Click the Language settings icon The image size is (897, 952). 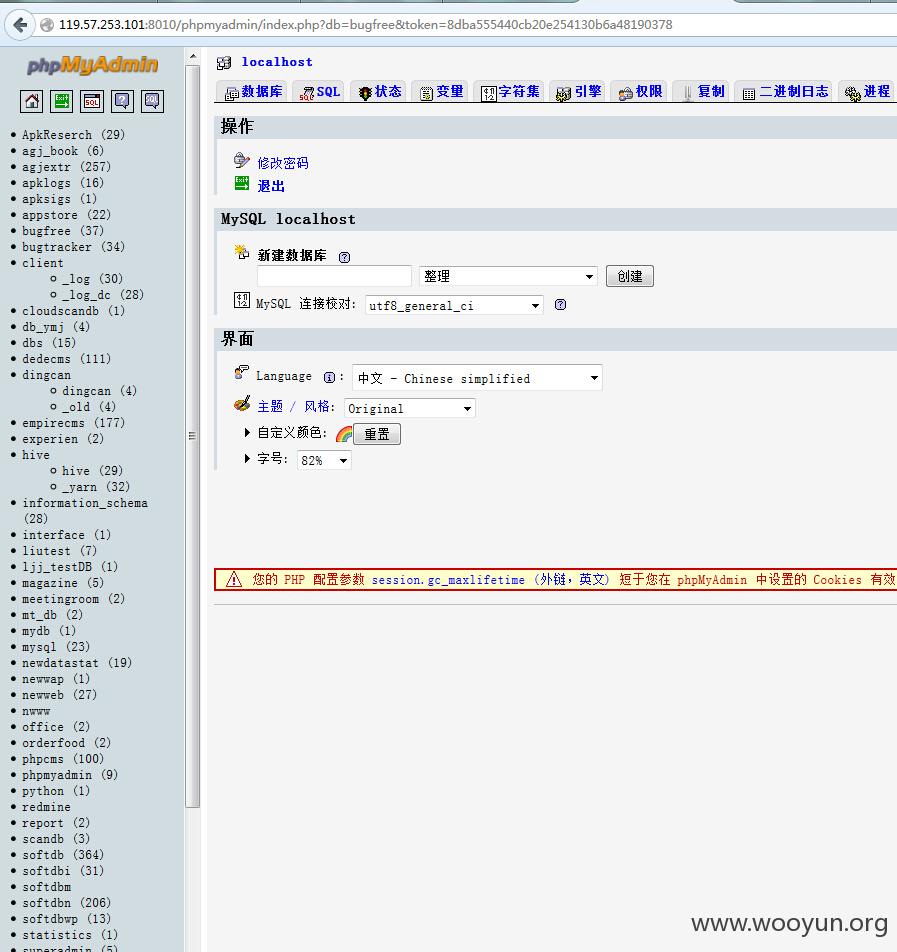[x=242, y=373]
